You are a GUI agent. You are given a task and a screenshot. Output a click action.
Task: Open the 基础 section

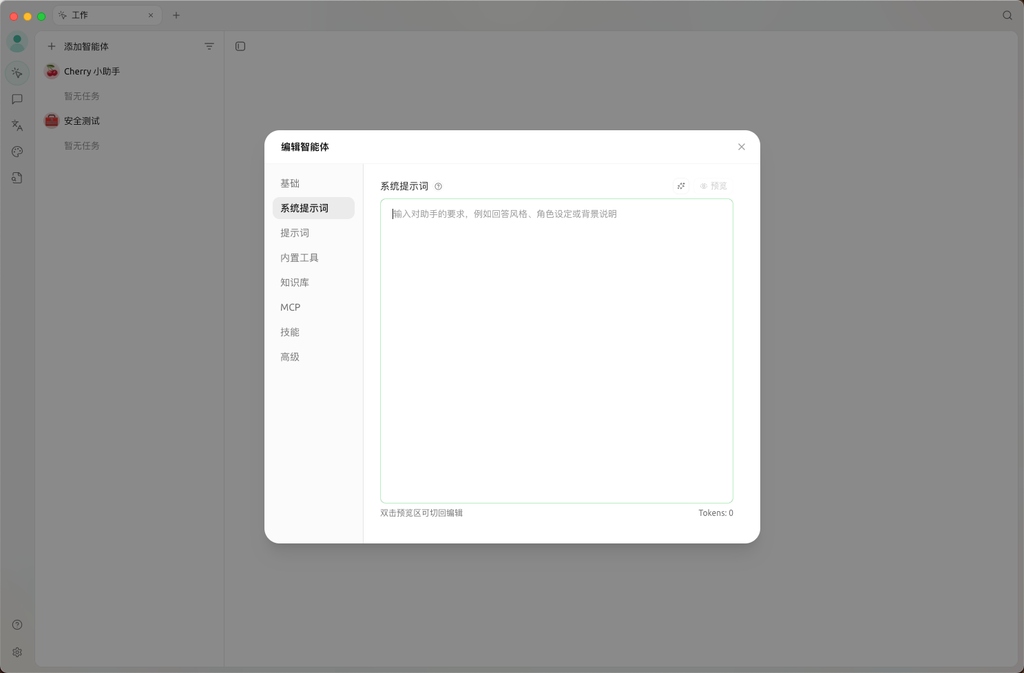click(313, 183)
